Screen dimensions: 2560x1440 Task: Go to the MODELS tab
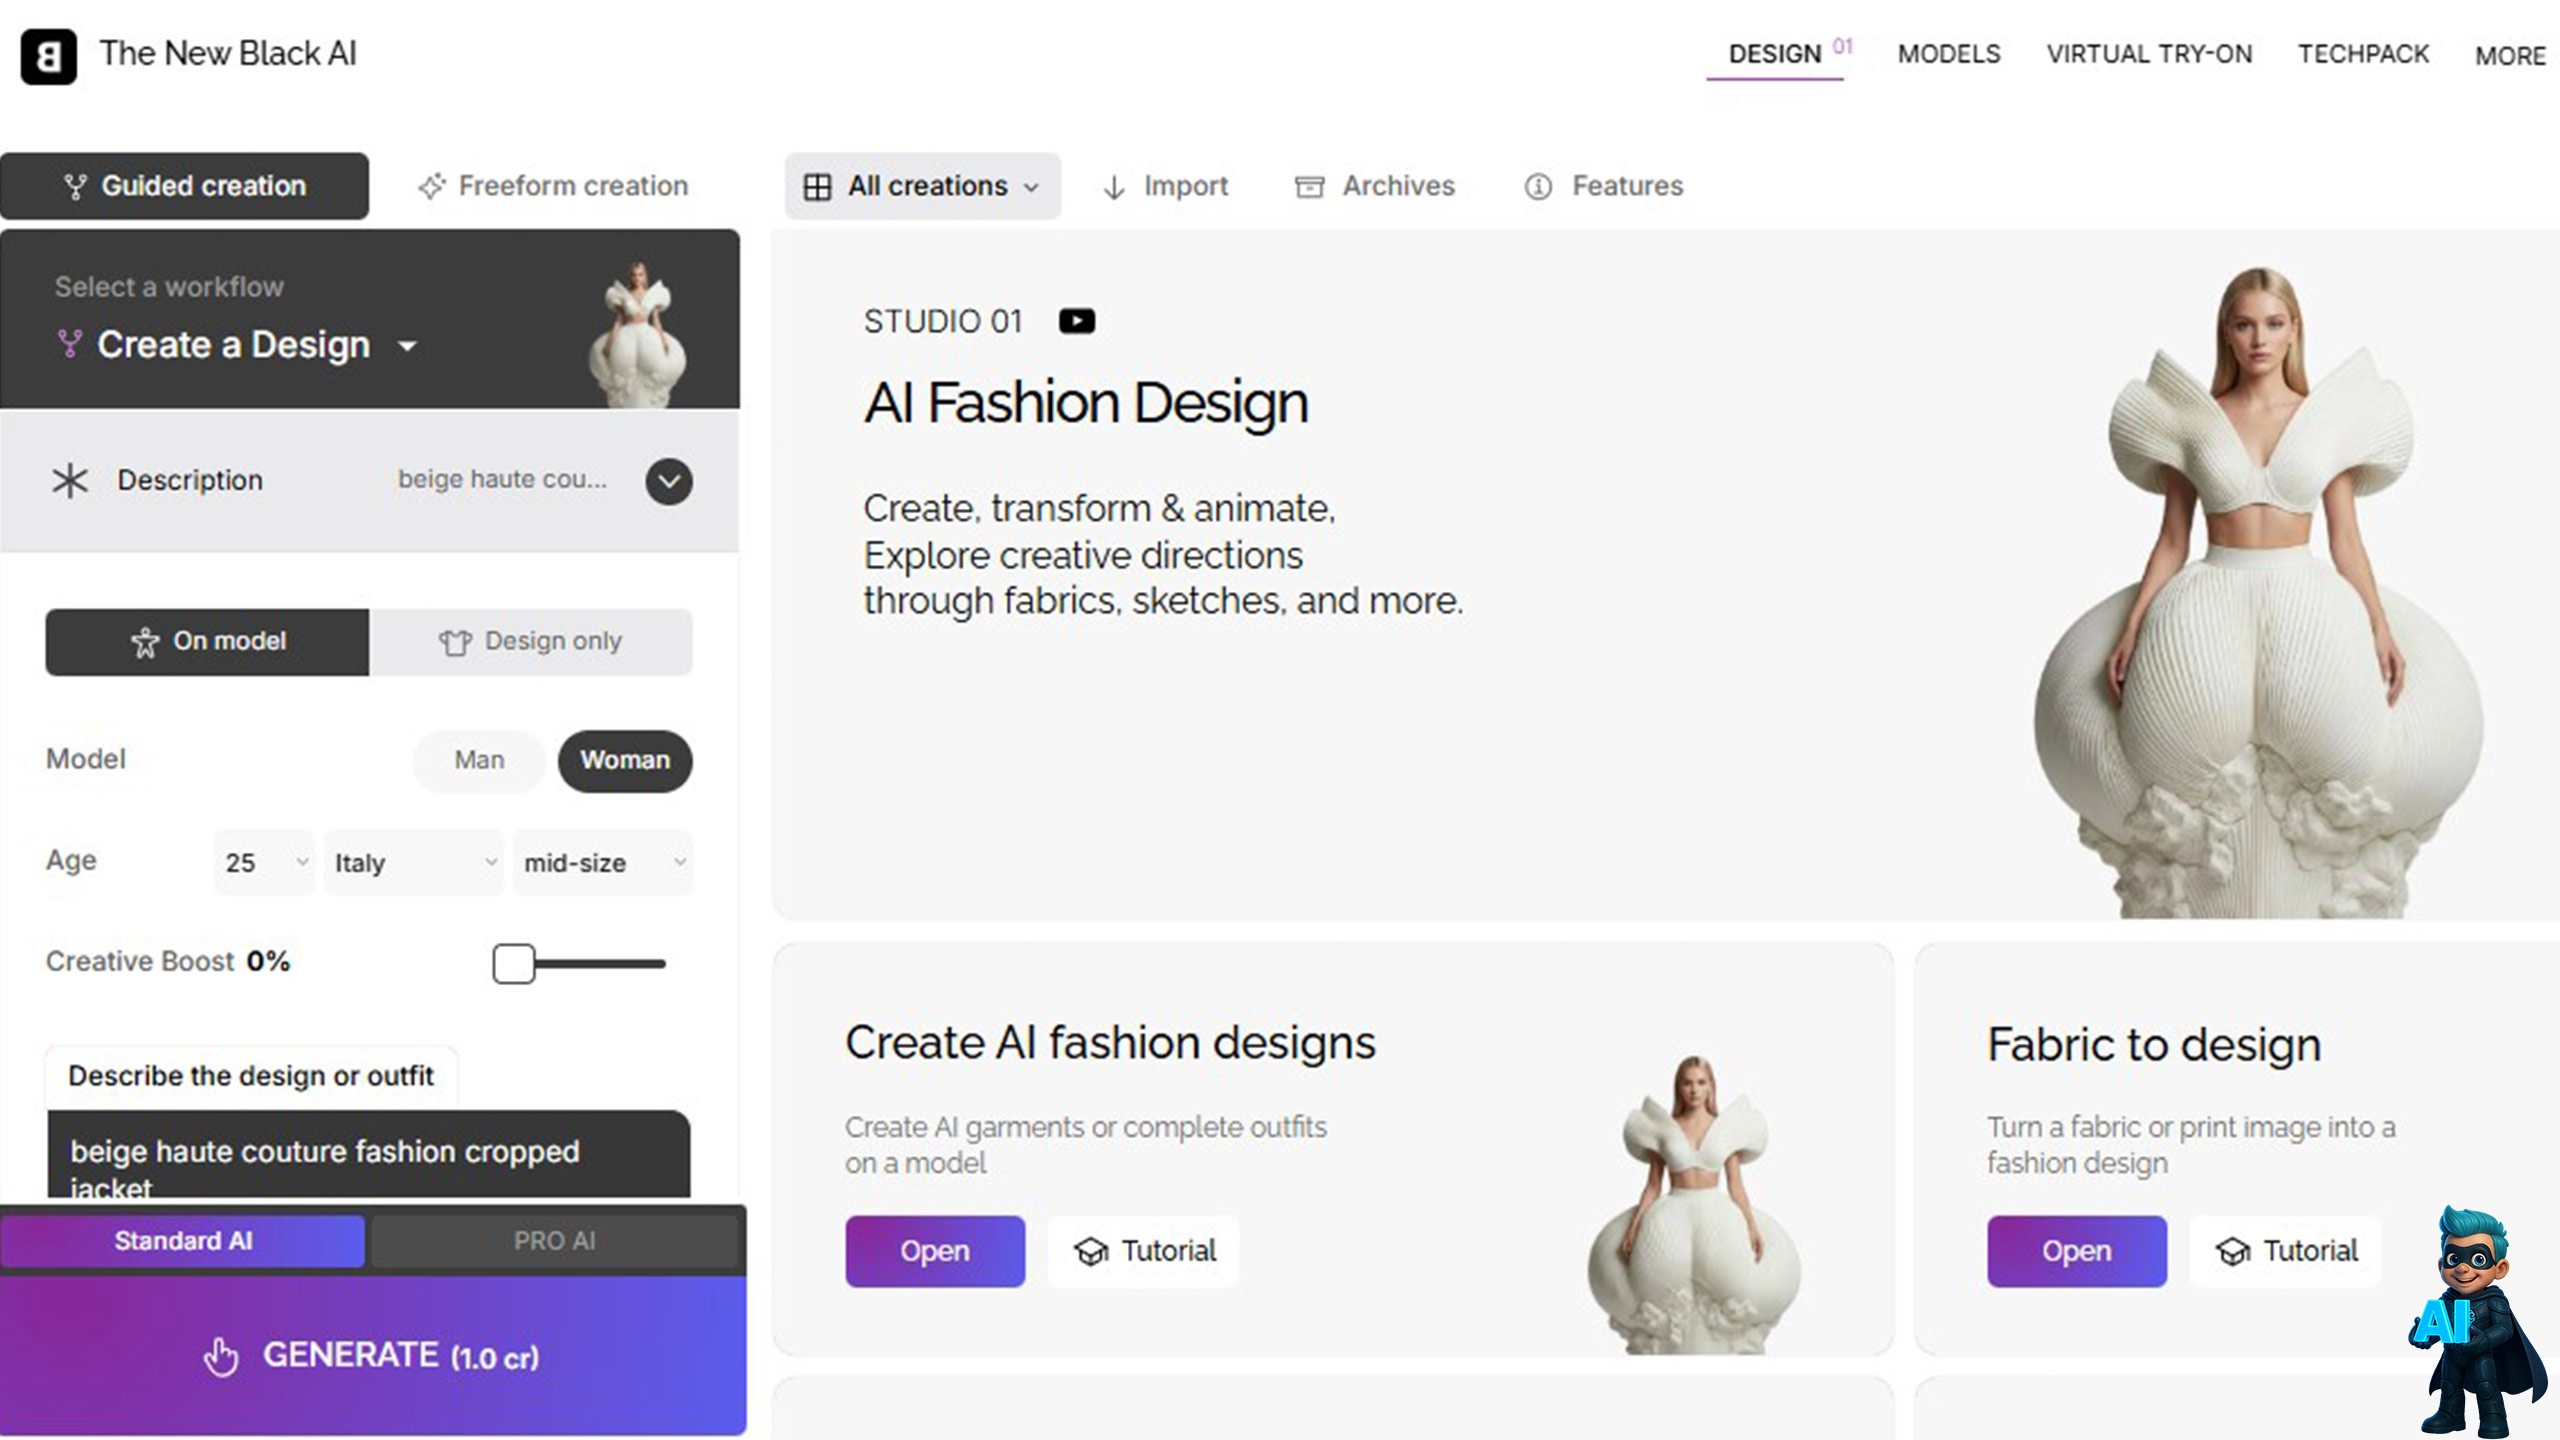(1949, 54)
